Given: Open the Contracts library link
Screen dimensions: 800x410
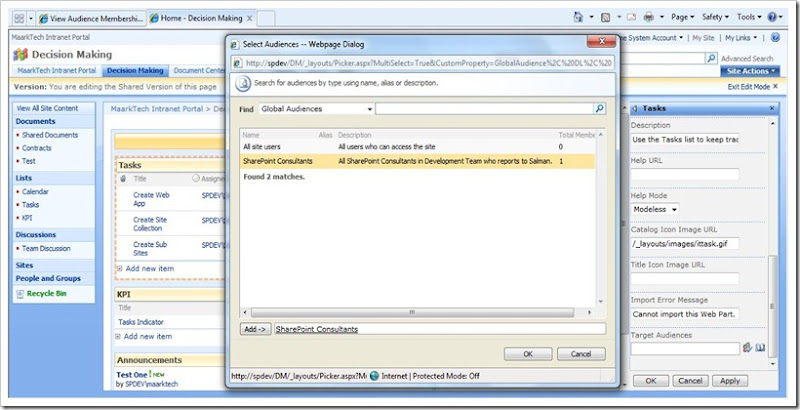Looking at the screenshot, I should (x=37, y=148).
